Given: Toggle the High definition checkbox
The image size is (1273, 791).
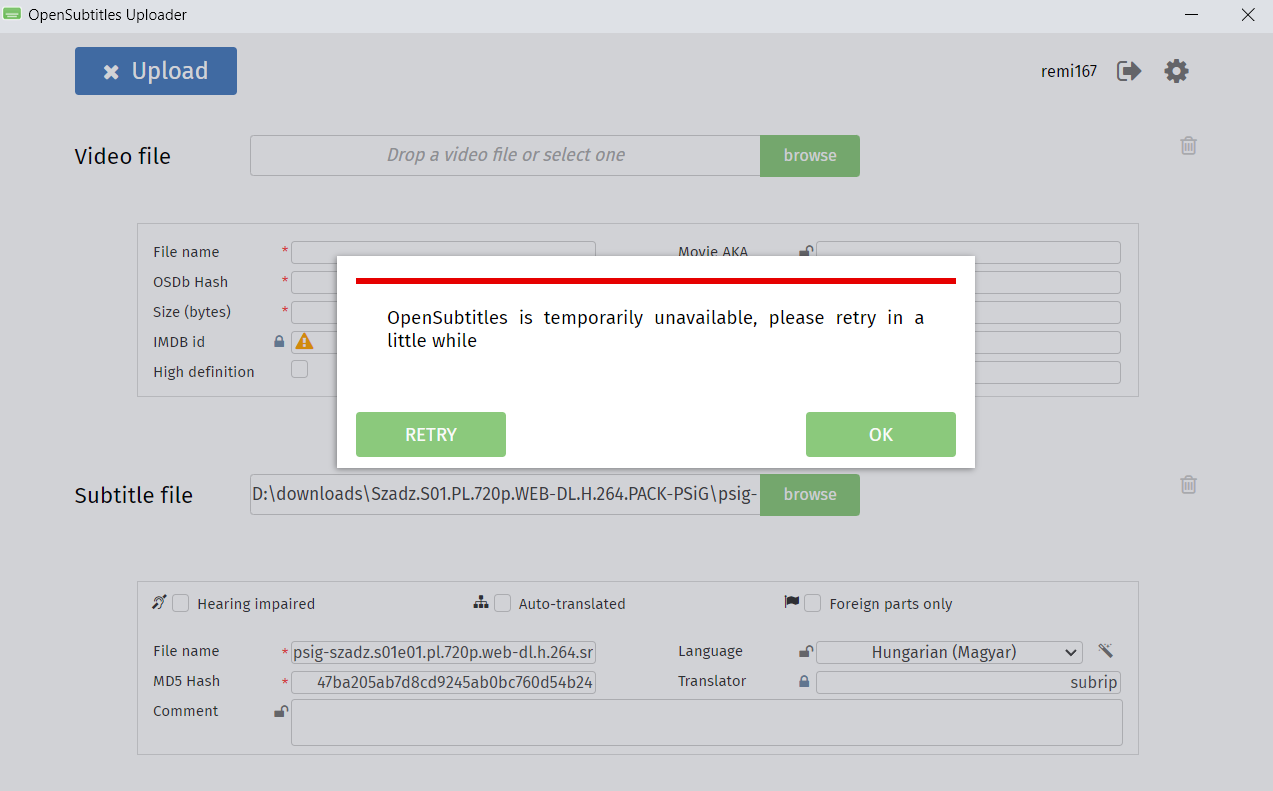Looking at the screenshot, I should coord(299,370).
